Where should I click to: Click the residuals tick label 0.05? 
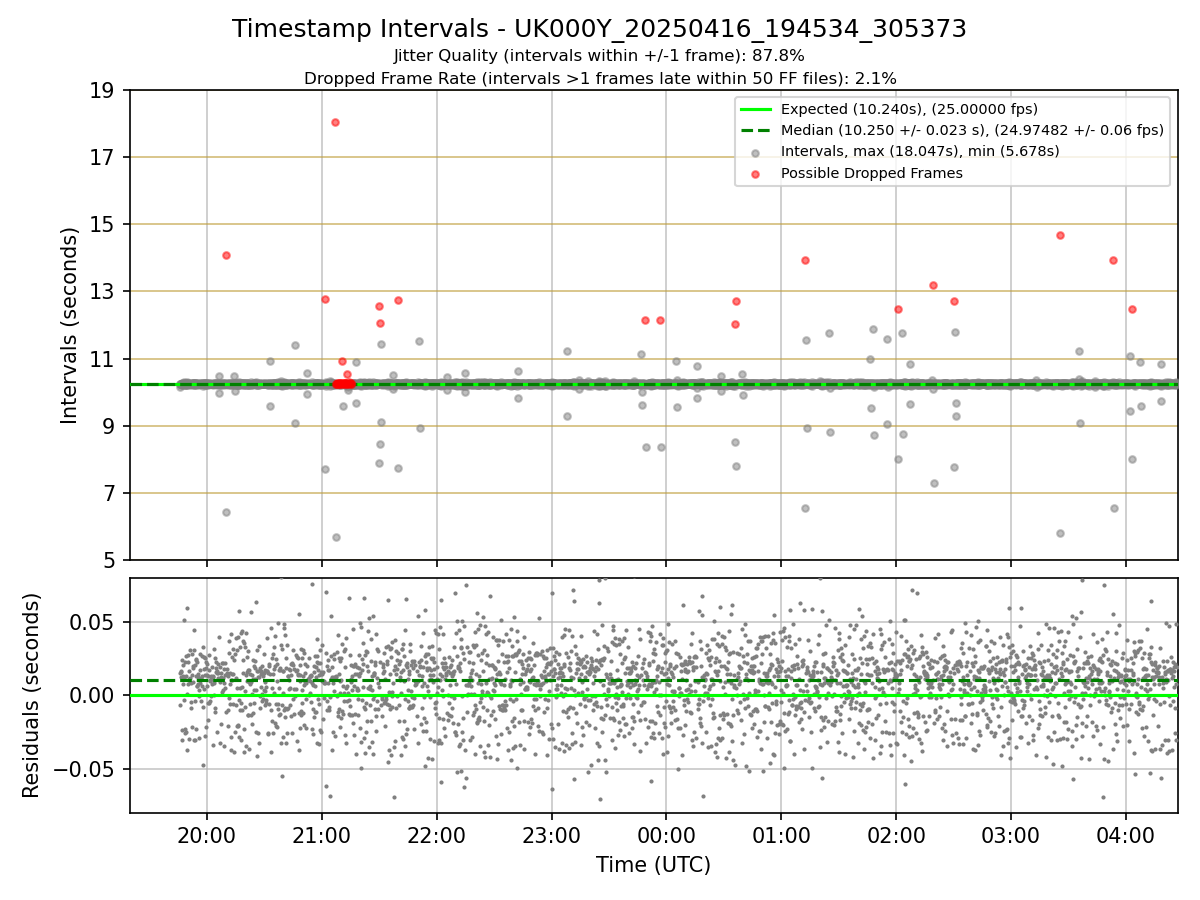pyautogui.click(x=93, y=621)
